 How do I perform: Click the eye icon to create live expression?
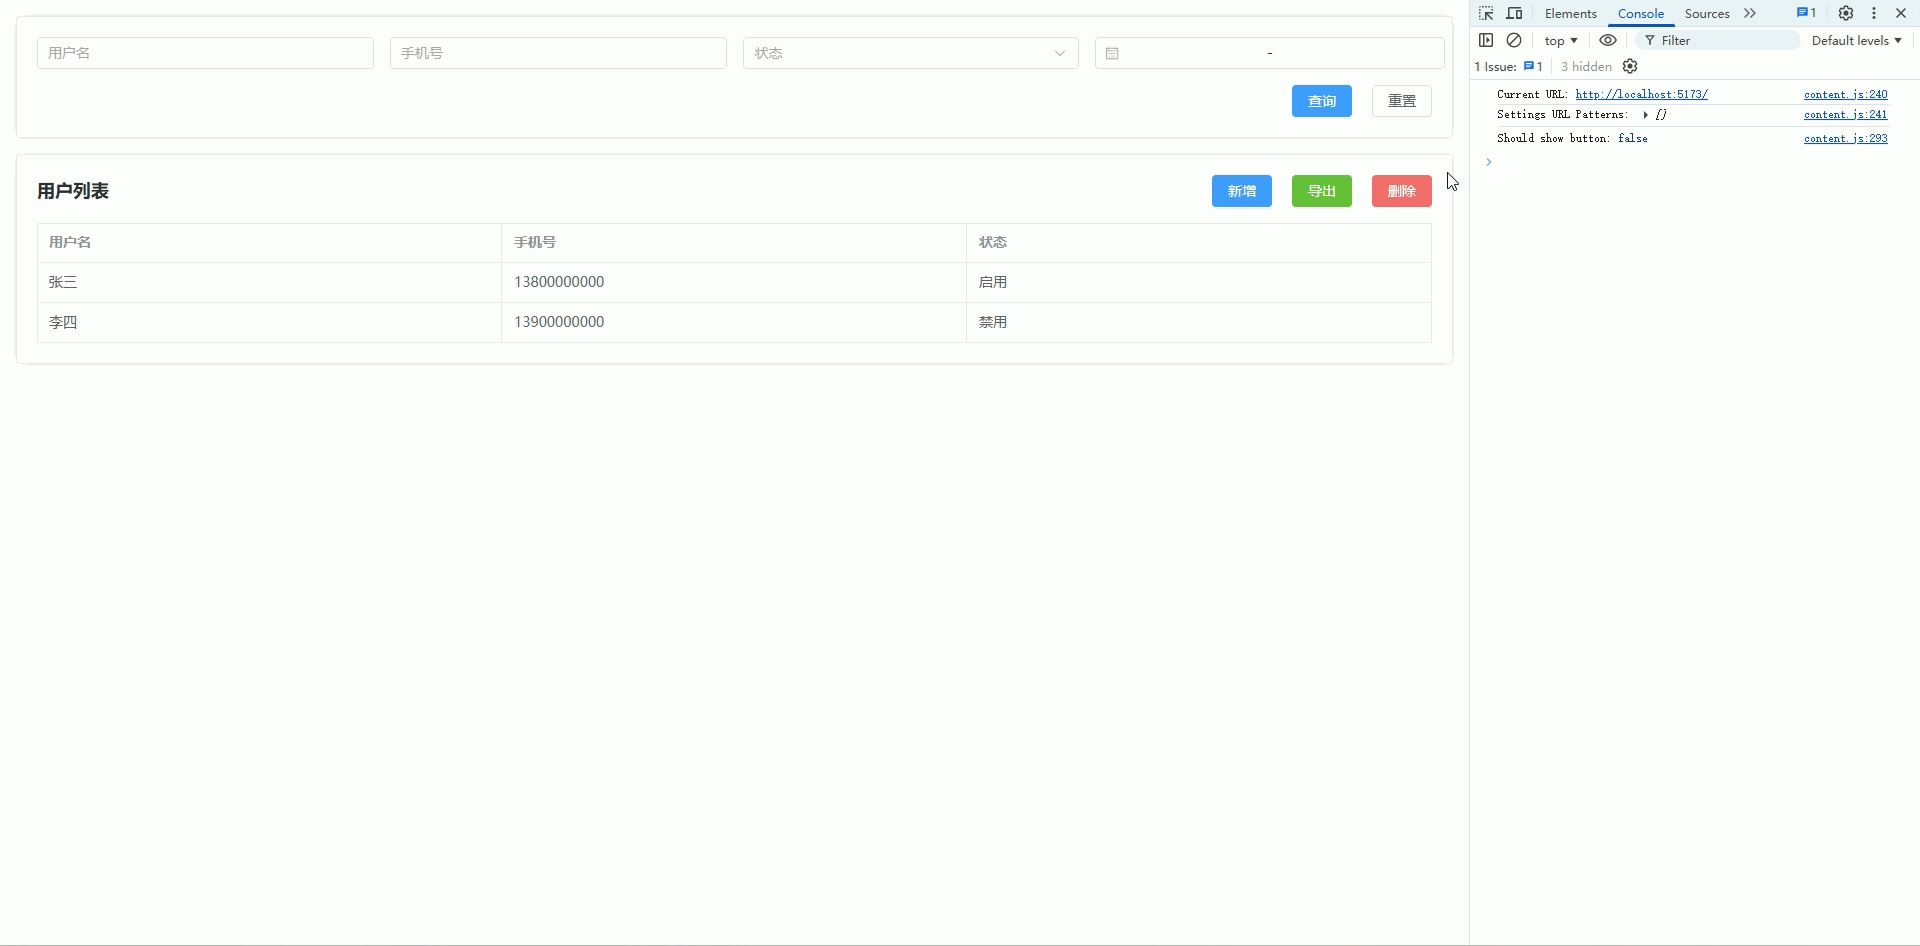[1608, 40]
